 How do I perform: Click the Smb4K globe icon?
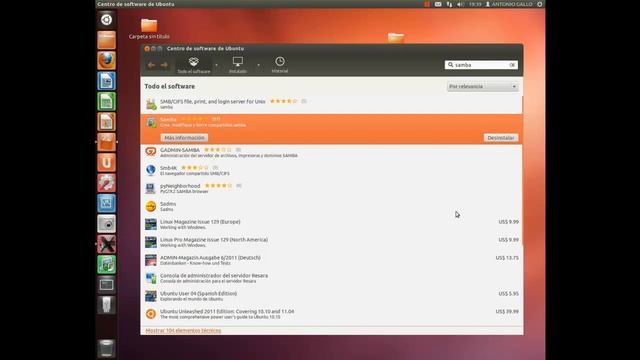(151, 170)
